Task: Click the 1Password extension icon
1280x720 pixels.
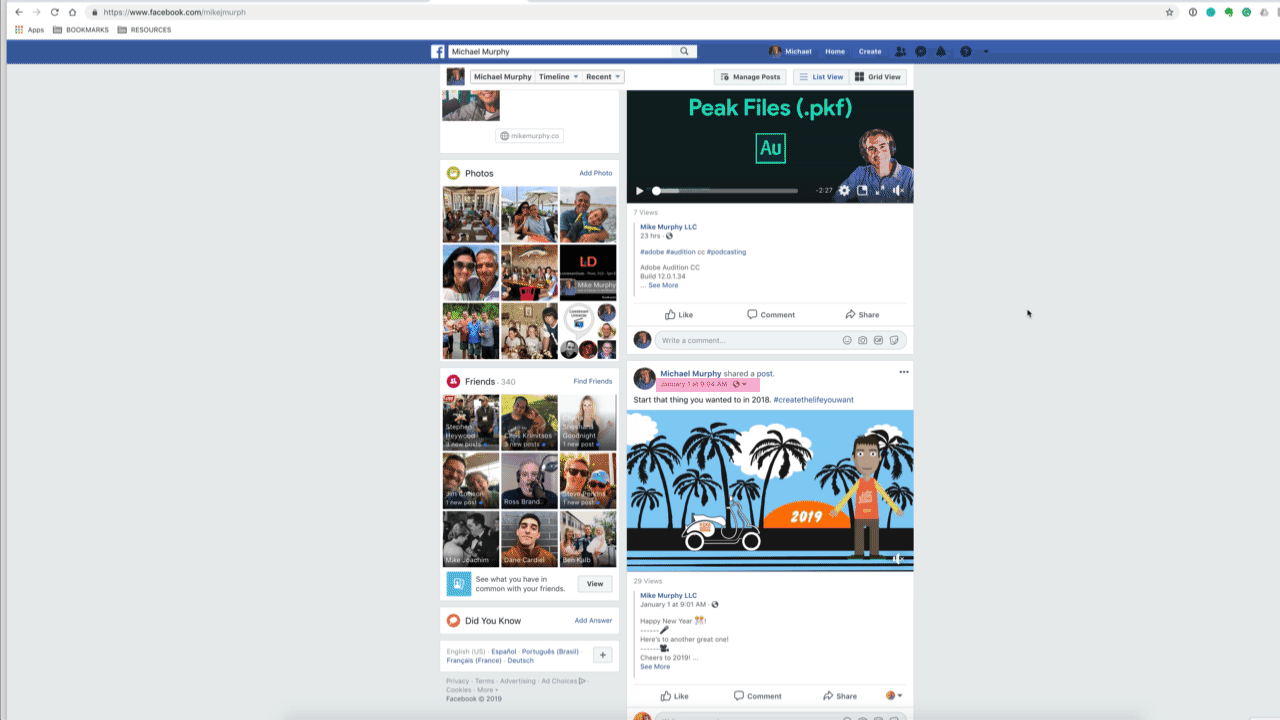Action: pyautogui.click(x=1193, y=12)
